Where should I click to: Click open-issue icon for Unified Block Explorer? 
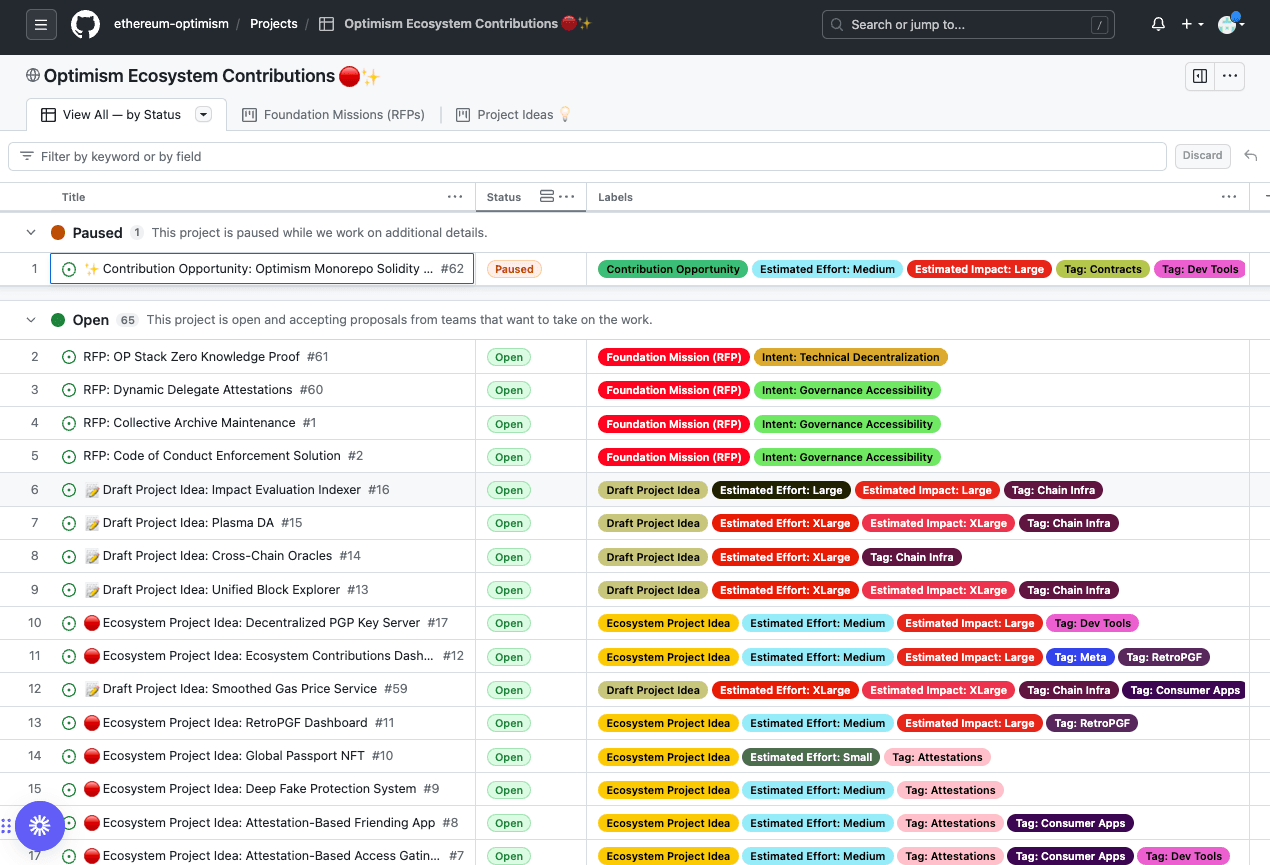click(69, 590)
